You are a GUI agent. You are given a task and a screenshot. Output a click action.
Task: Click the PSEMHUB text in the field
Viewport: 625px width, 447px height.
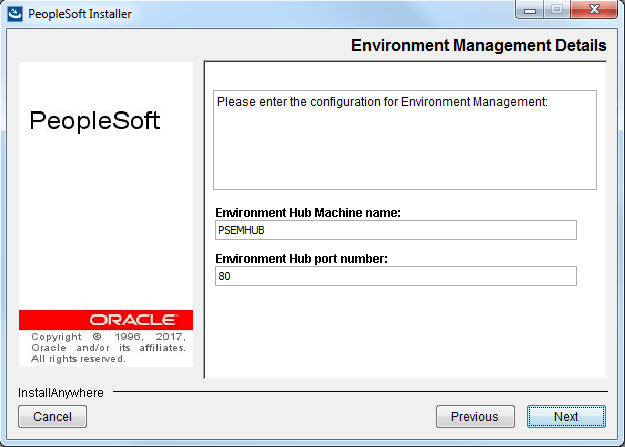tap(241, 230)
